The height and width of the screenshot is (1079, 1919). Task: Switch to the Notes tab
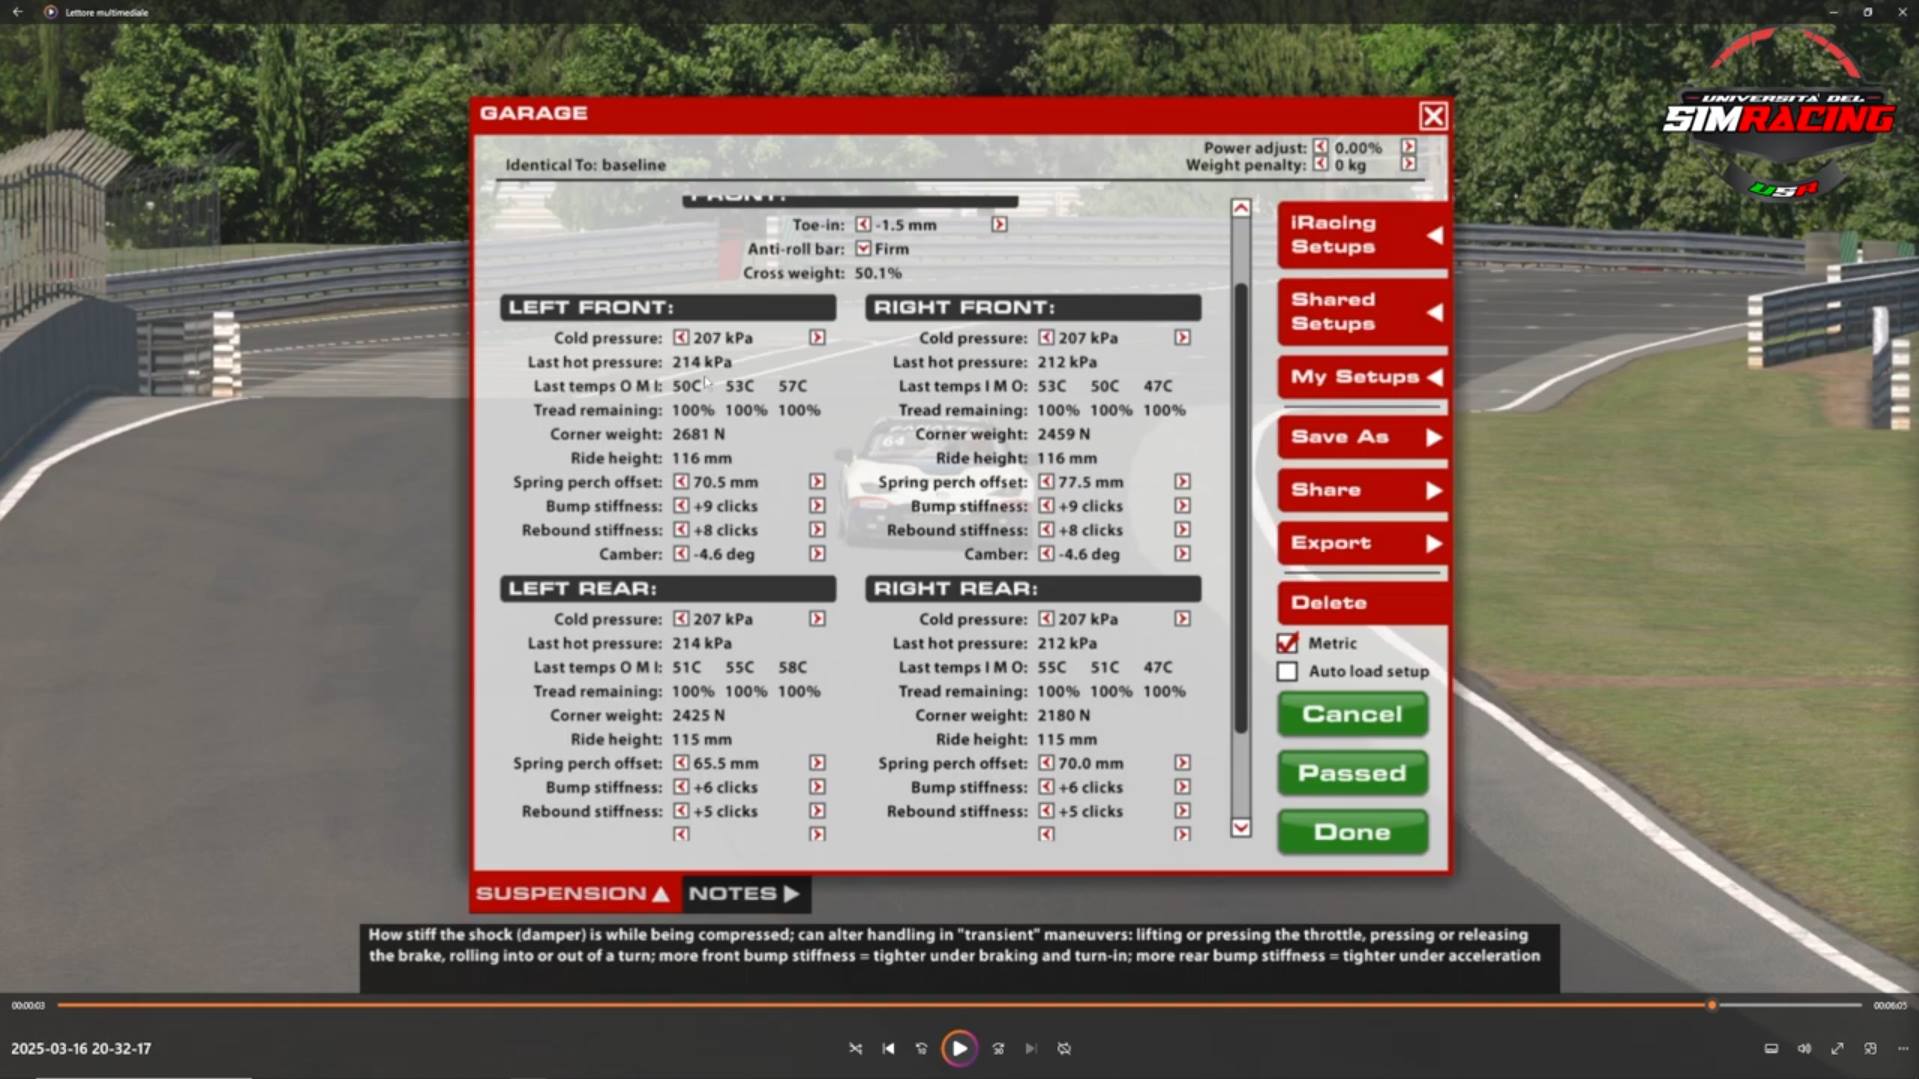pyautogui.click(x=745, y=894)
